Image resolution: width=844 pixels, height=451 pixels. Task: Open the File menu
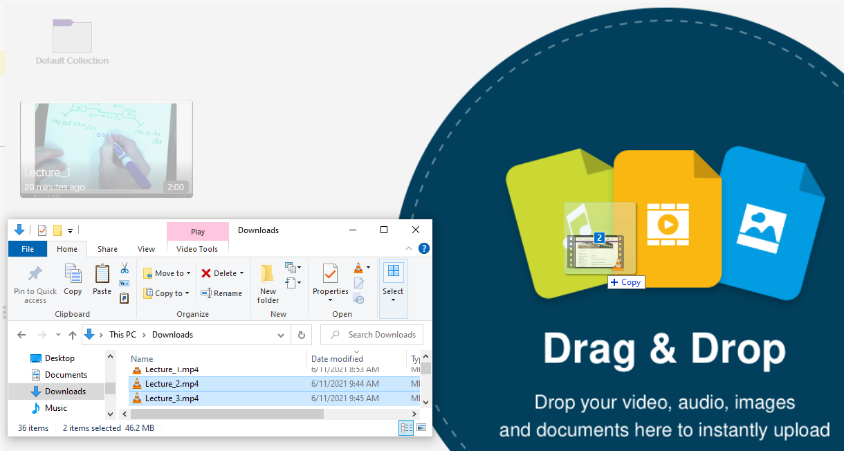click(28, 249)
